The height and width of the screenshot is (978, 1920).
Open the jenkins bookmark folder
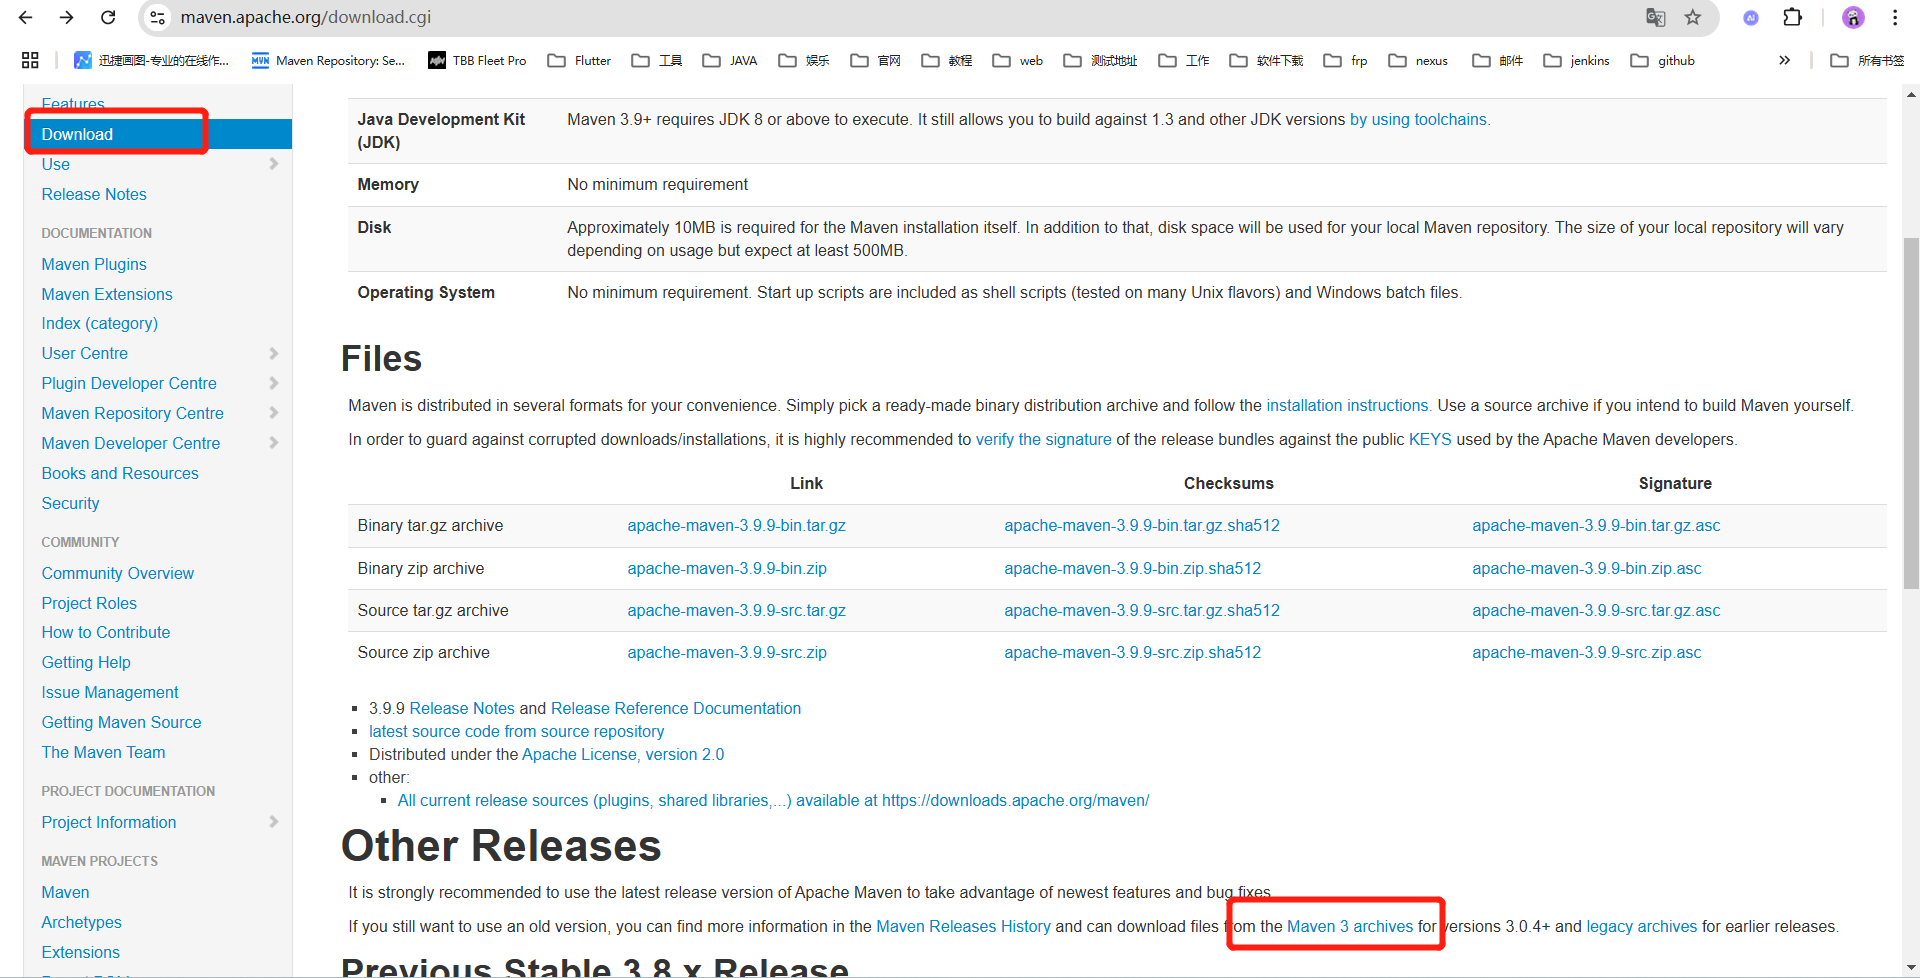point(1577,60)
